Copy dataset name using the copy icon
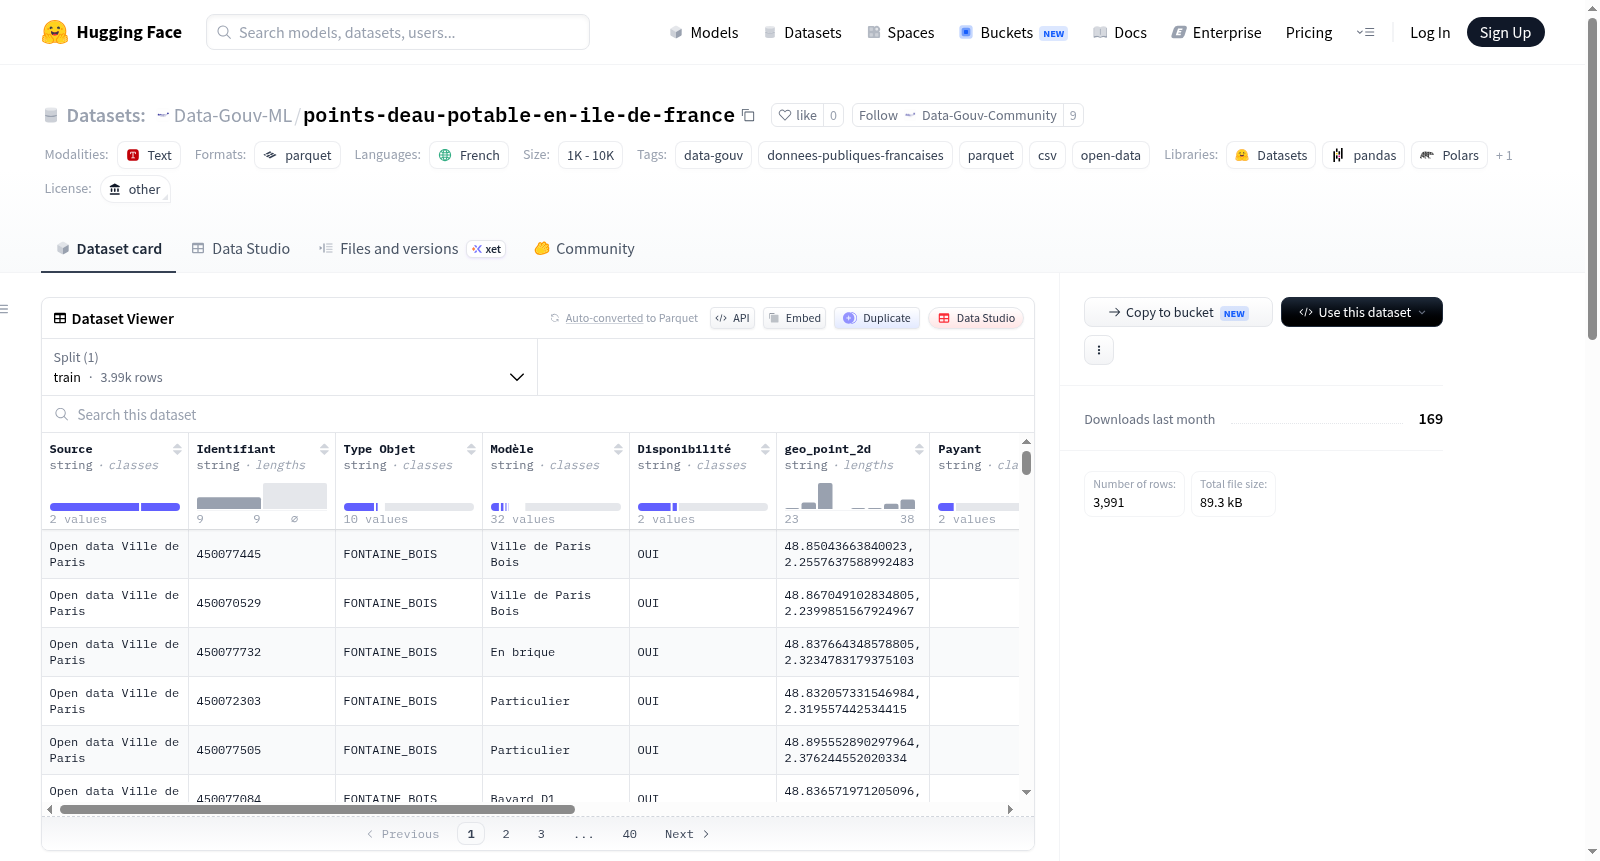Image resolution: width=1600 pixels, height=861 pixels. [748, 115]
